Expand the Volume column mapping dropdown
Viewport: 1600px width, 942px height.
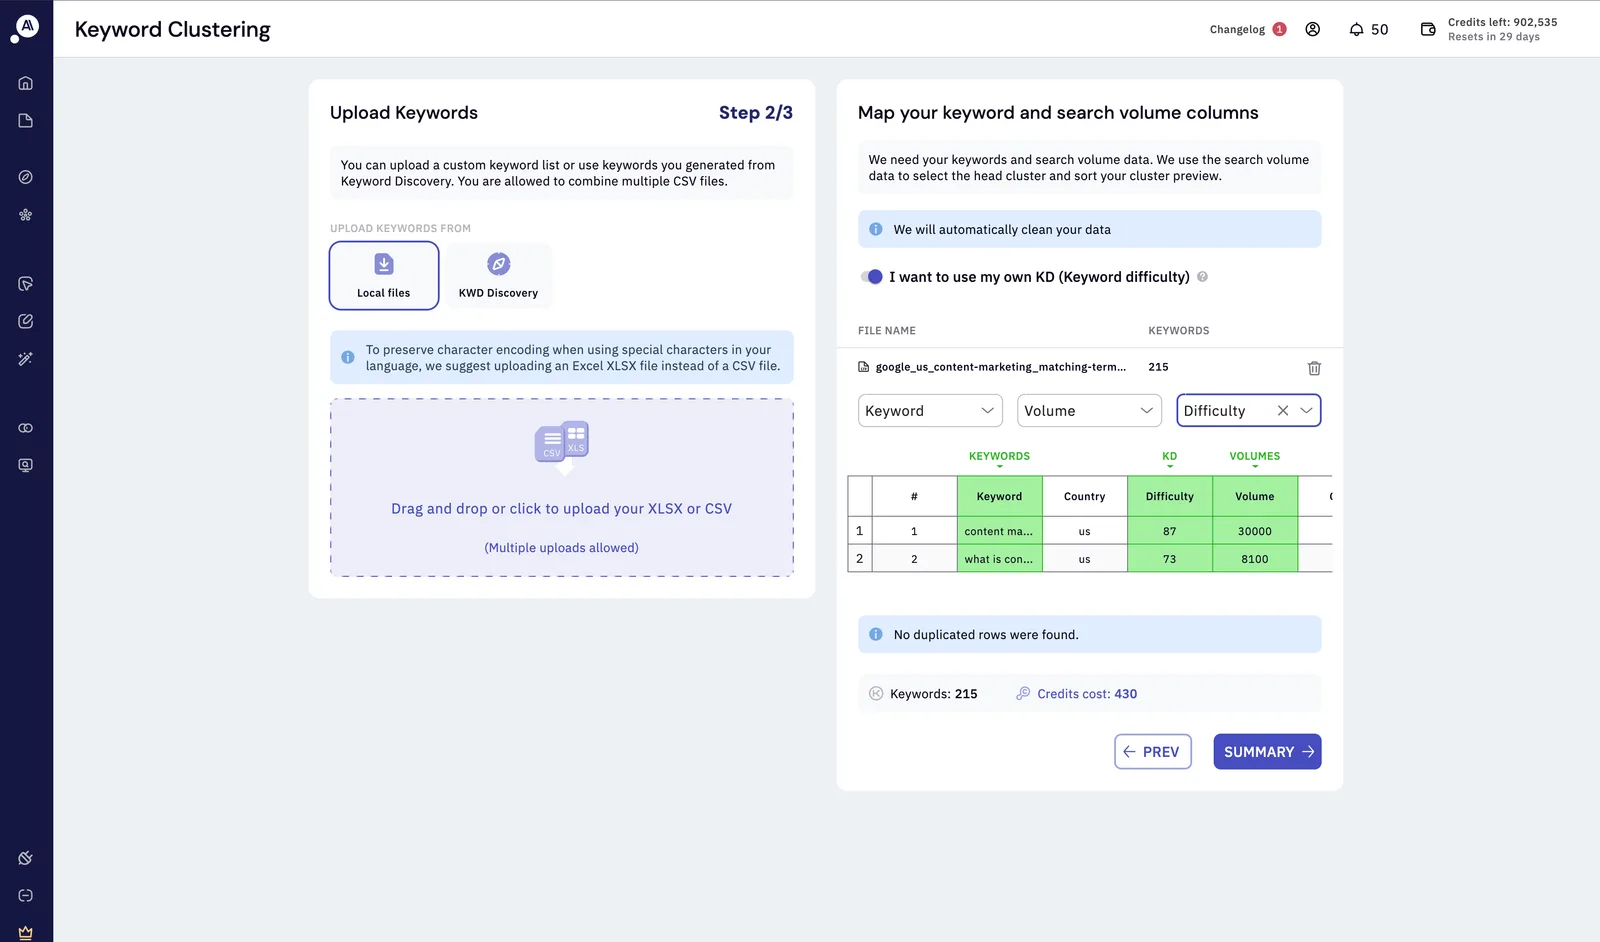[x=1089, y=411]
